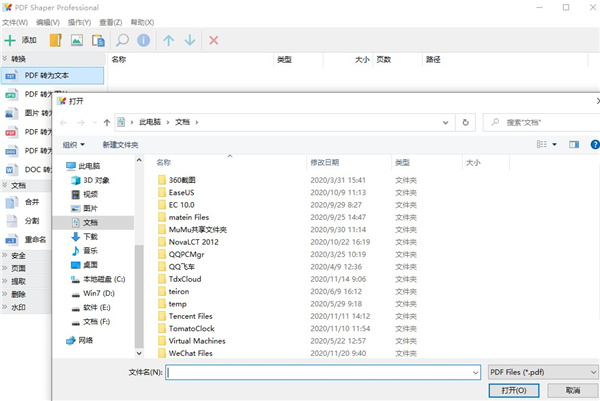Image resolution: width=600 pixels, height=401 pixels.
Task: Click the blue info toolbar icon
Action: [143, 40]
